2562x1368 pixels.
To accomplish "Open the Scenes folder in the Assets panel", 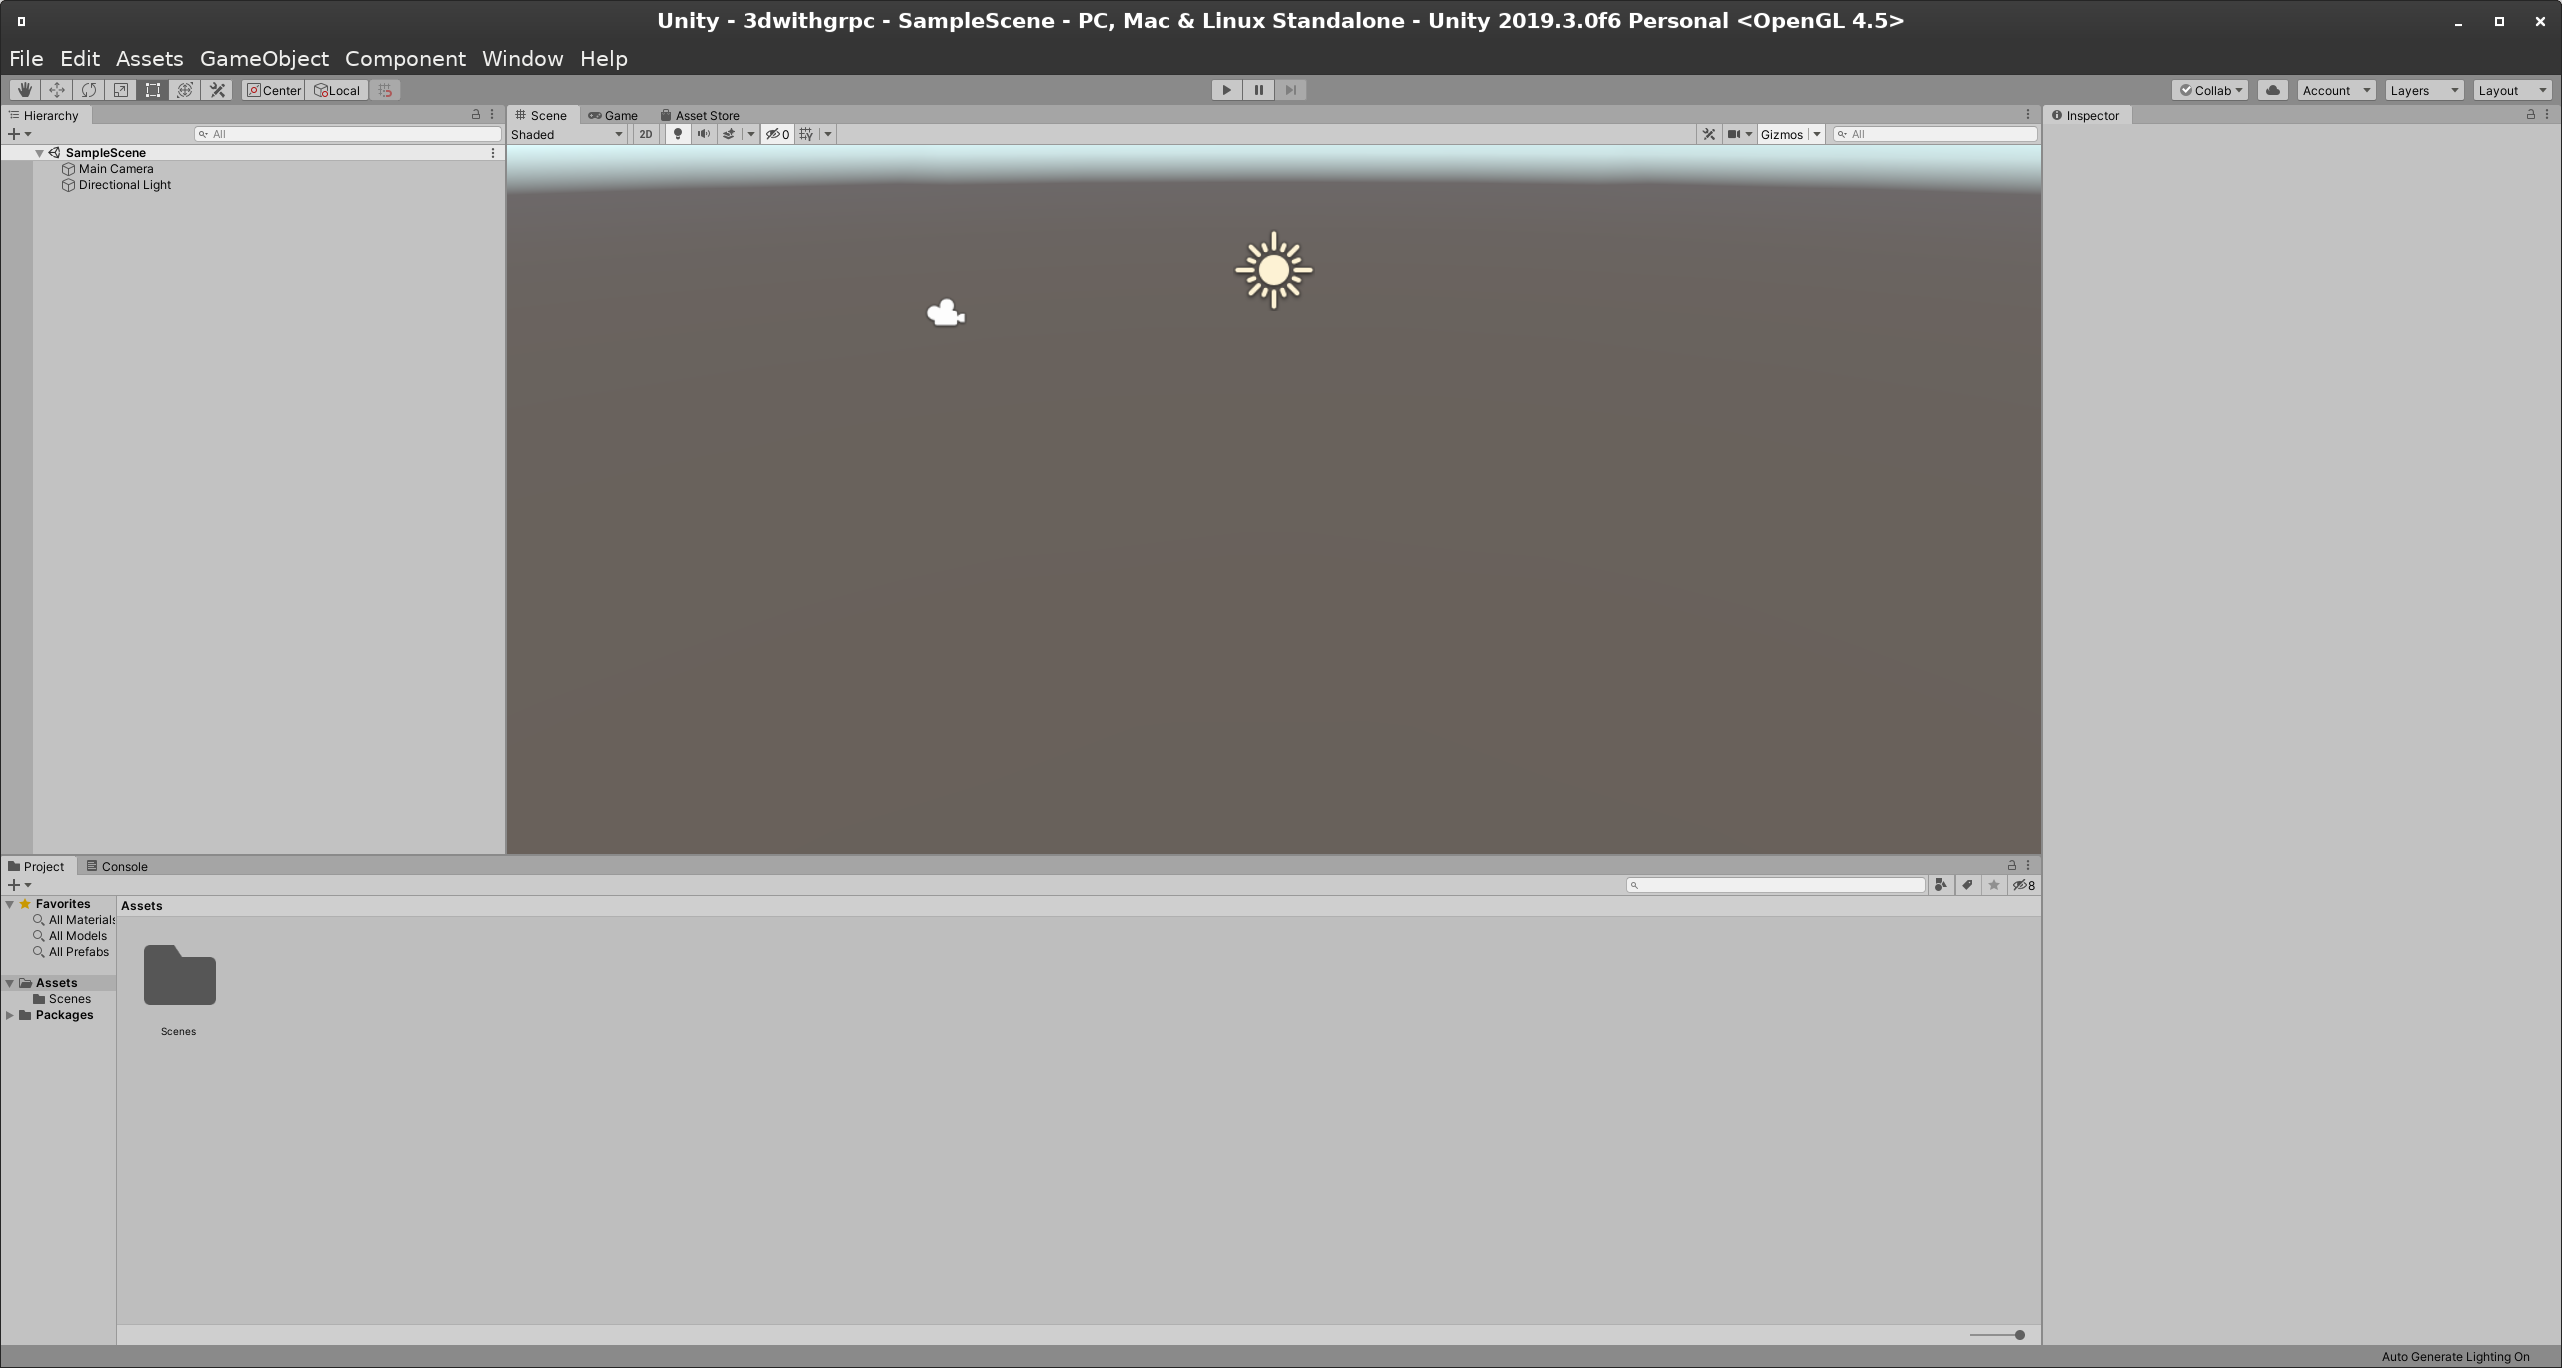I will pos(178,975).
